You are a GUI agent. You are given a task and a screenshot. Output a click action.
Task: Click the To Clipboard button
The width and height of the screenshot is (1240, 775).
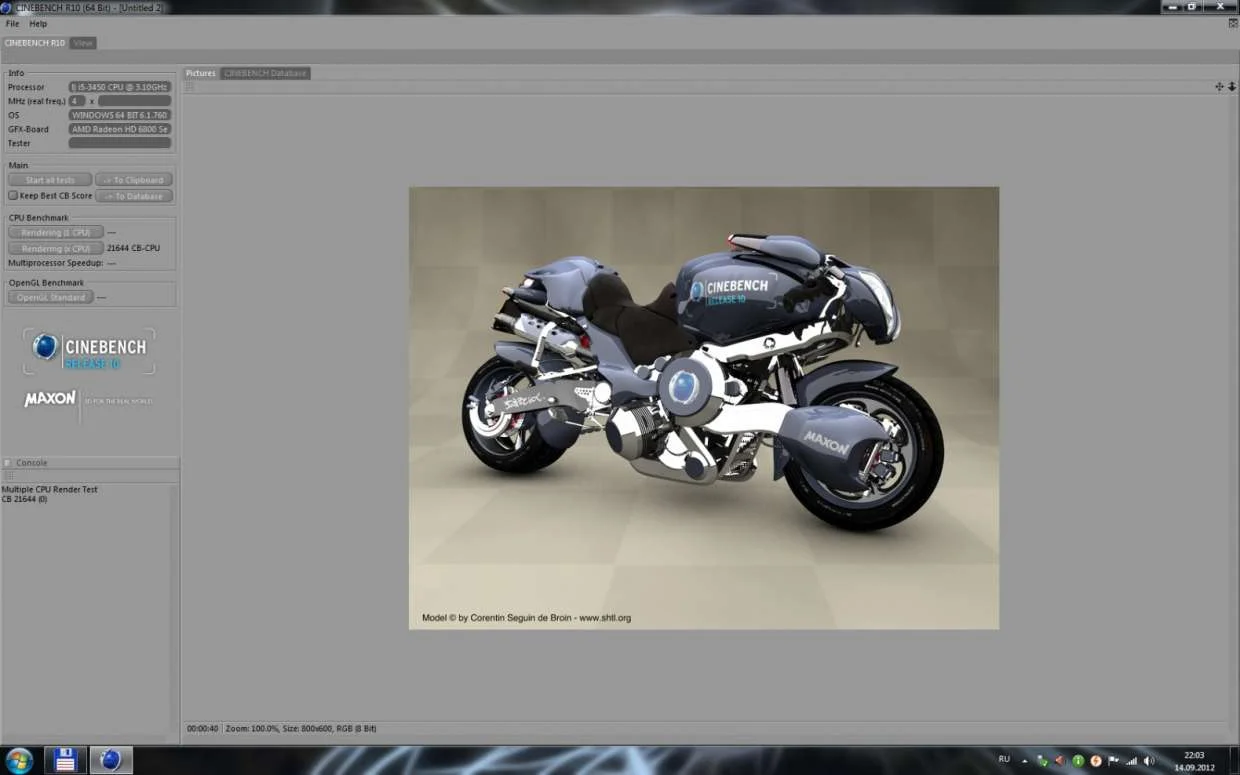134,181
